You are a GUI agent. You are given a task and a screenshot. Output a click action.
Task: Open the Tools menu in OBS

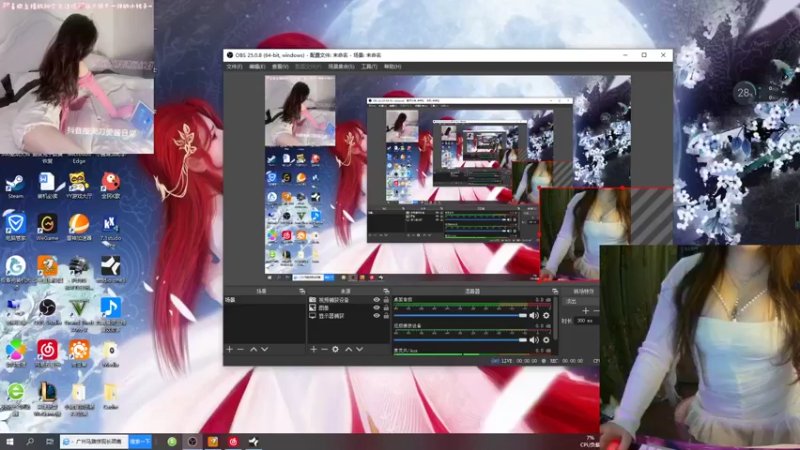tap(369, 67)
